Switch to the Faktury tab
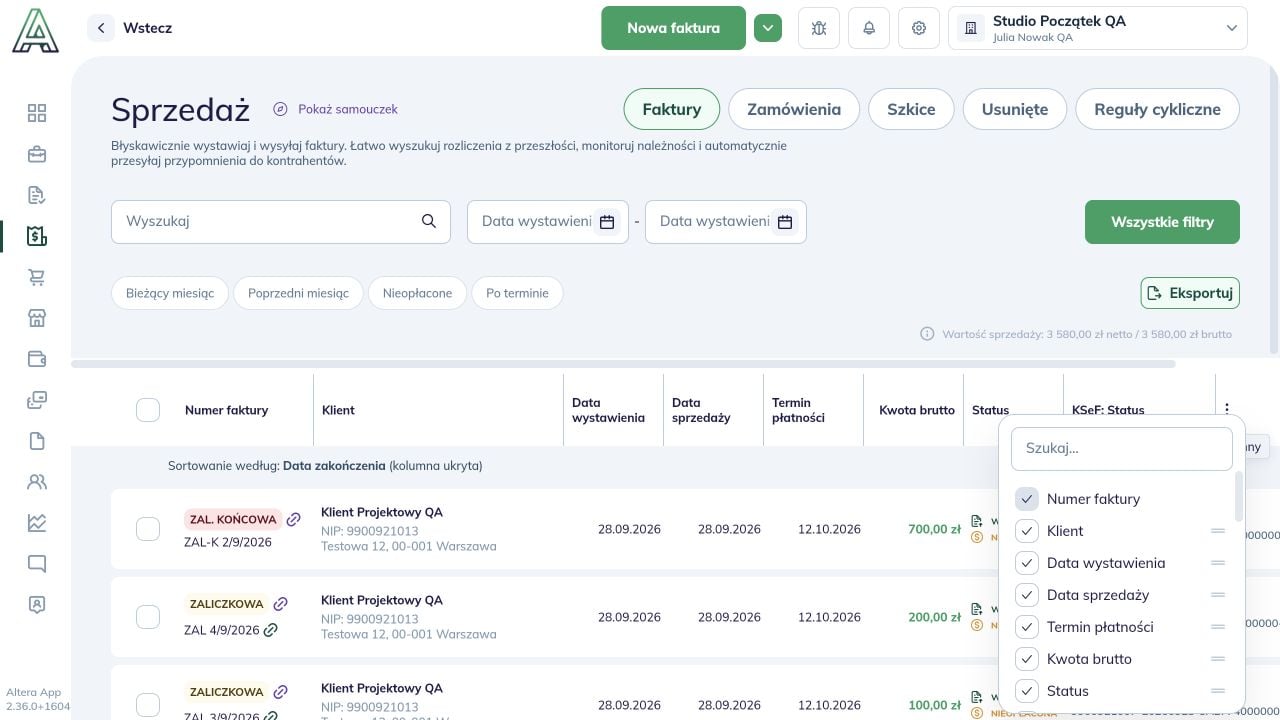Image resolution: width=1280 pixels, height=720 pixels. click(672, 109)
